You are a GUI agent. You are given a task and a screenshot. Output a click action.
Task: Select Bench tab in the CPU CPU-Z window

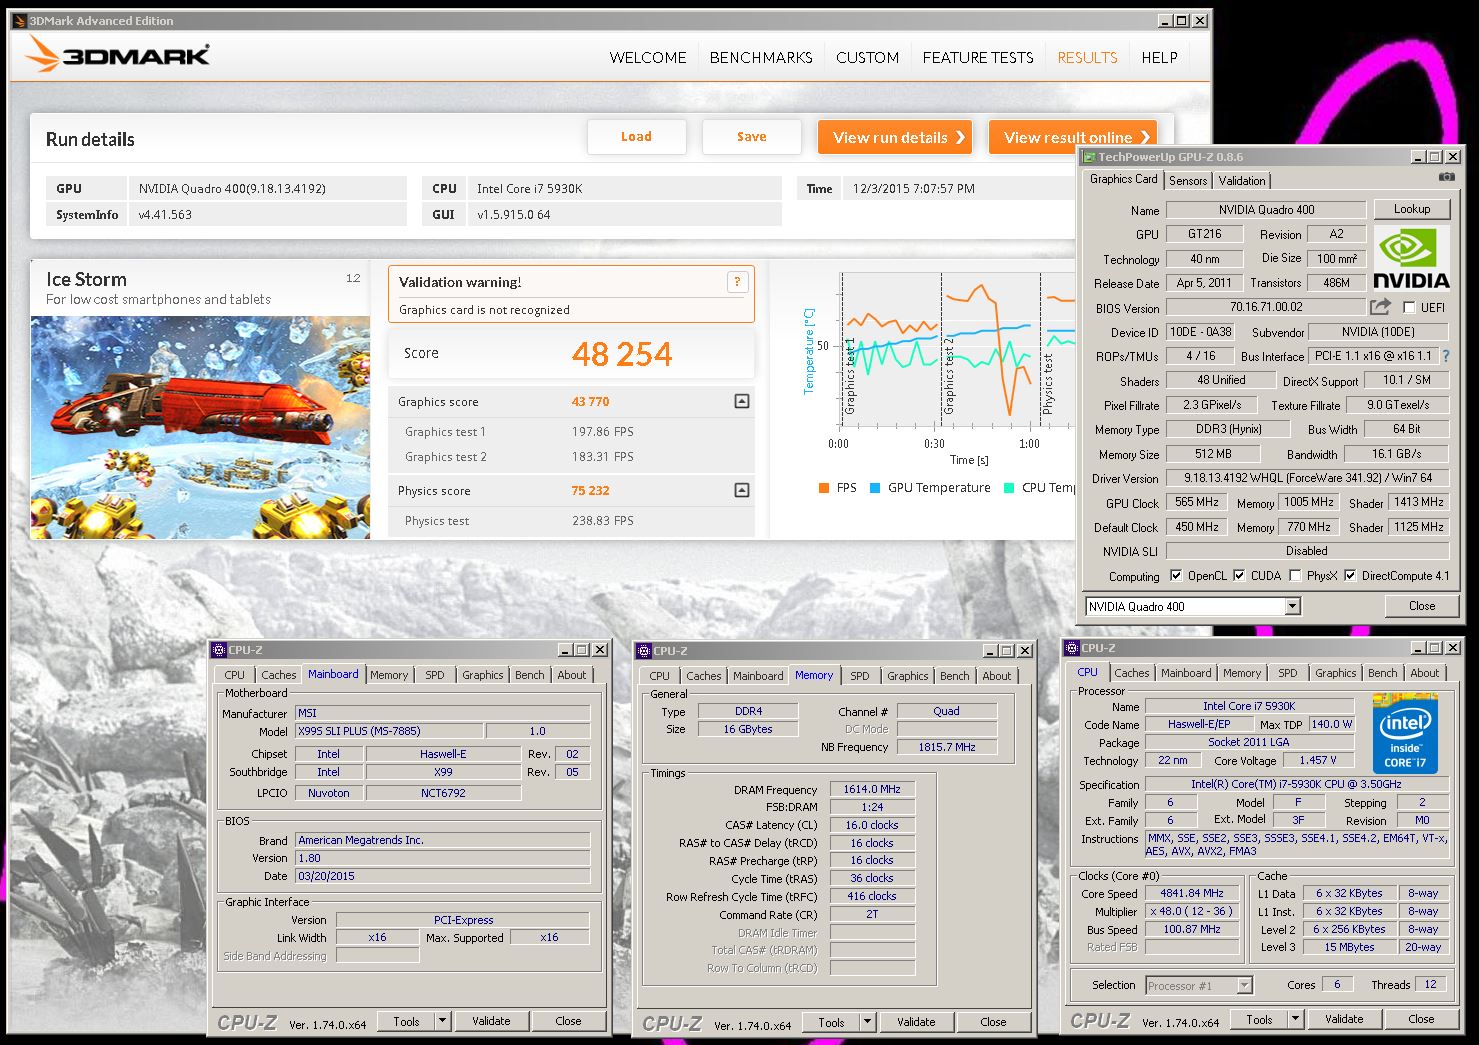pyautogui.click(x=1382, y=673)
